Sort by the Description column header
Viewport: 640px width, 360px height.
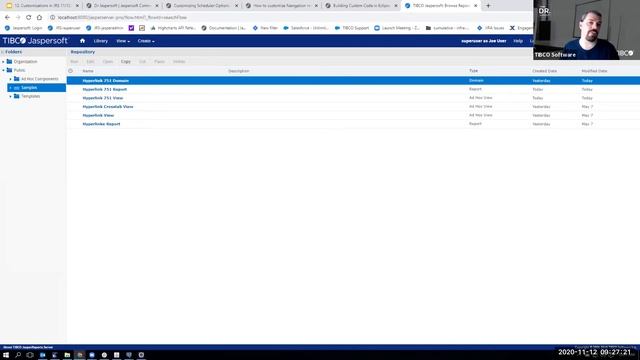239,71
